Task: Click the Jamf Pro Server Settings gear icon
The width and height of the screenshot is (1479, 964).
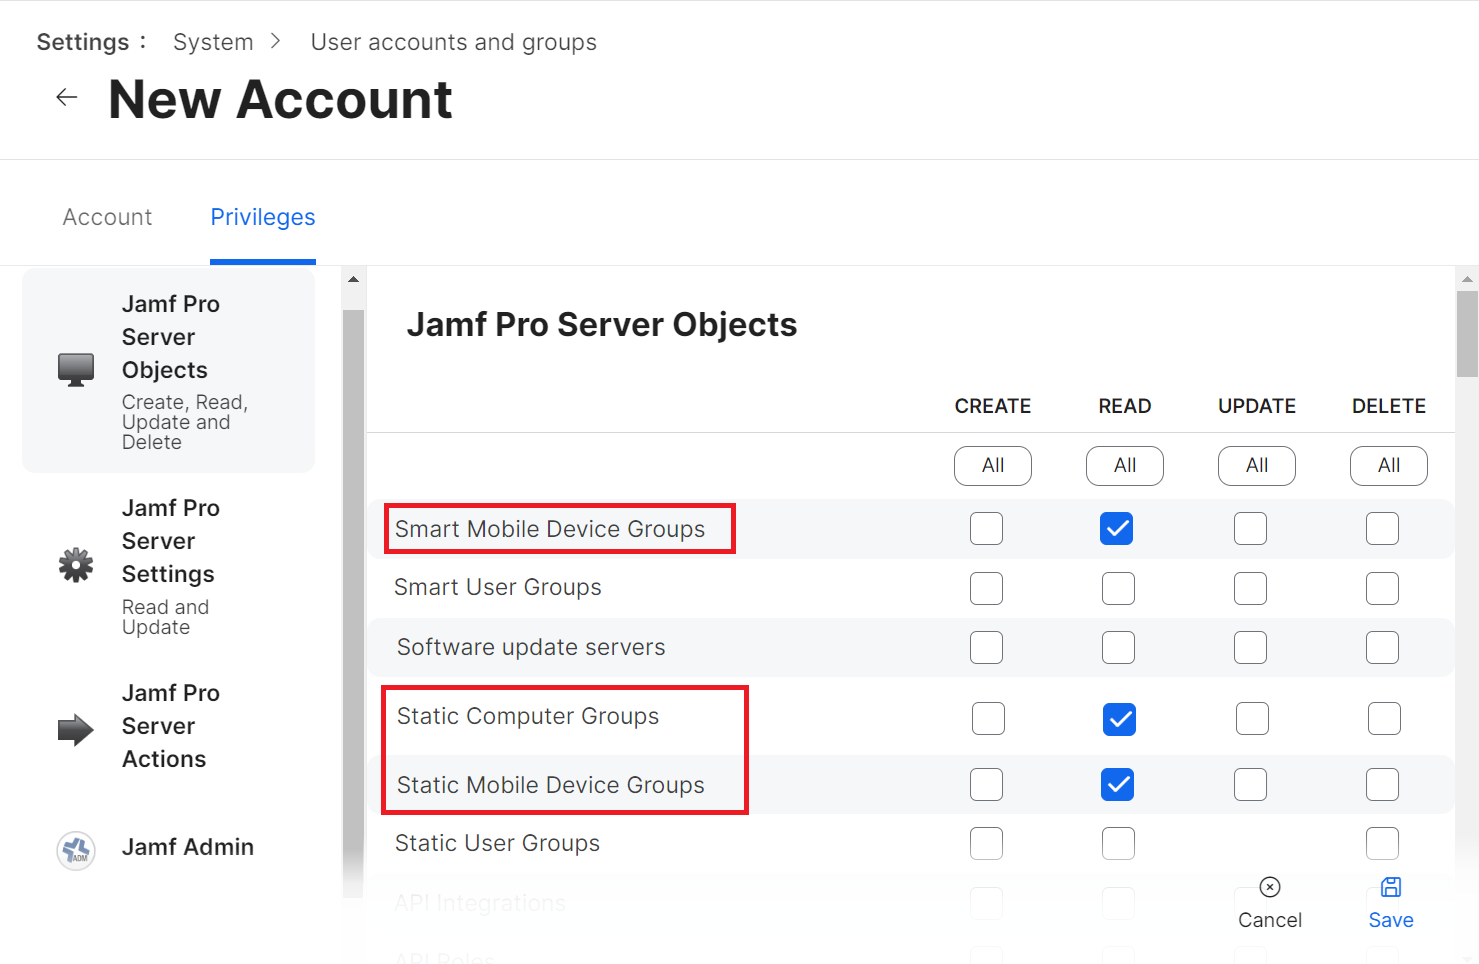Action: 76,565
